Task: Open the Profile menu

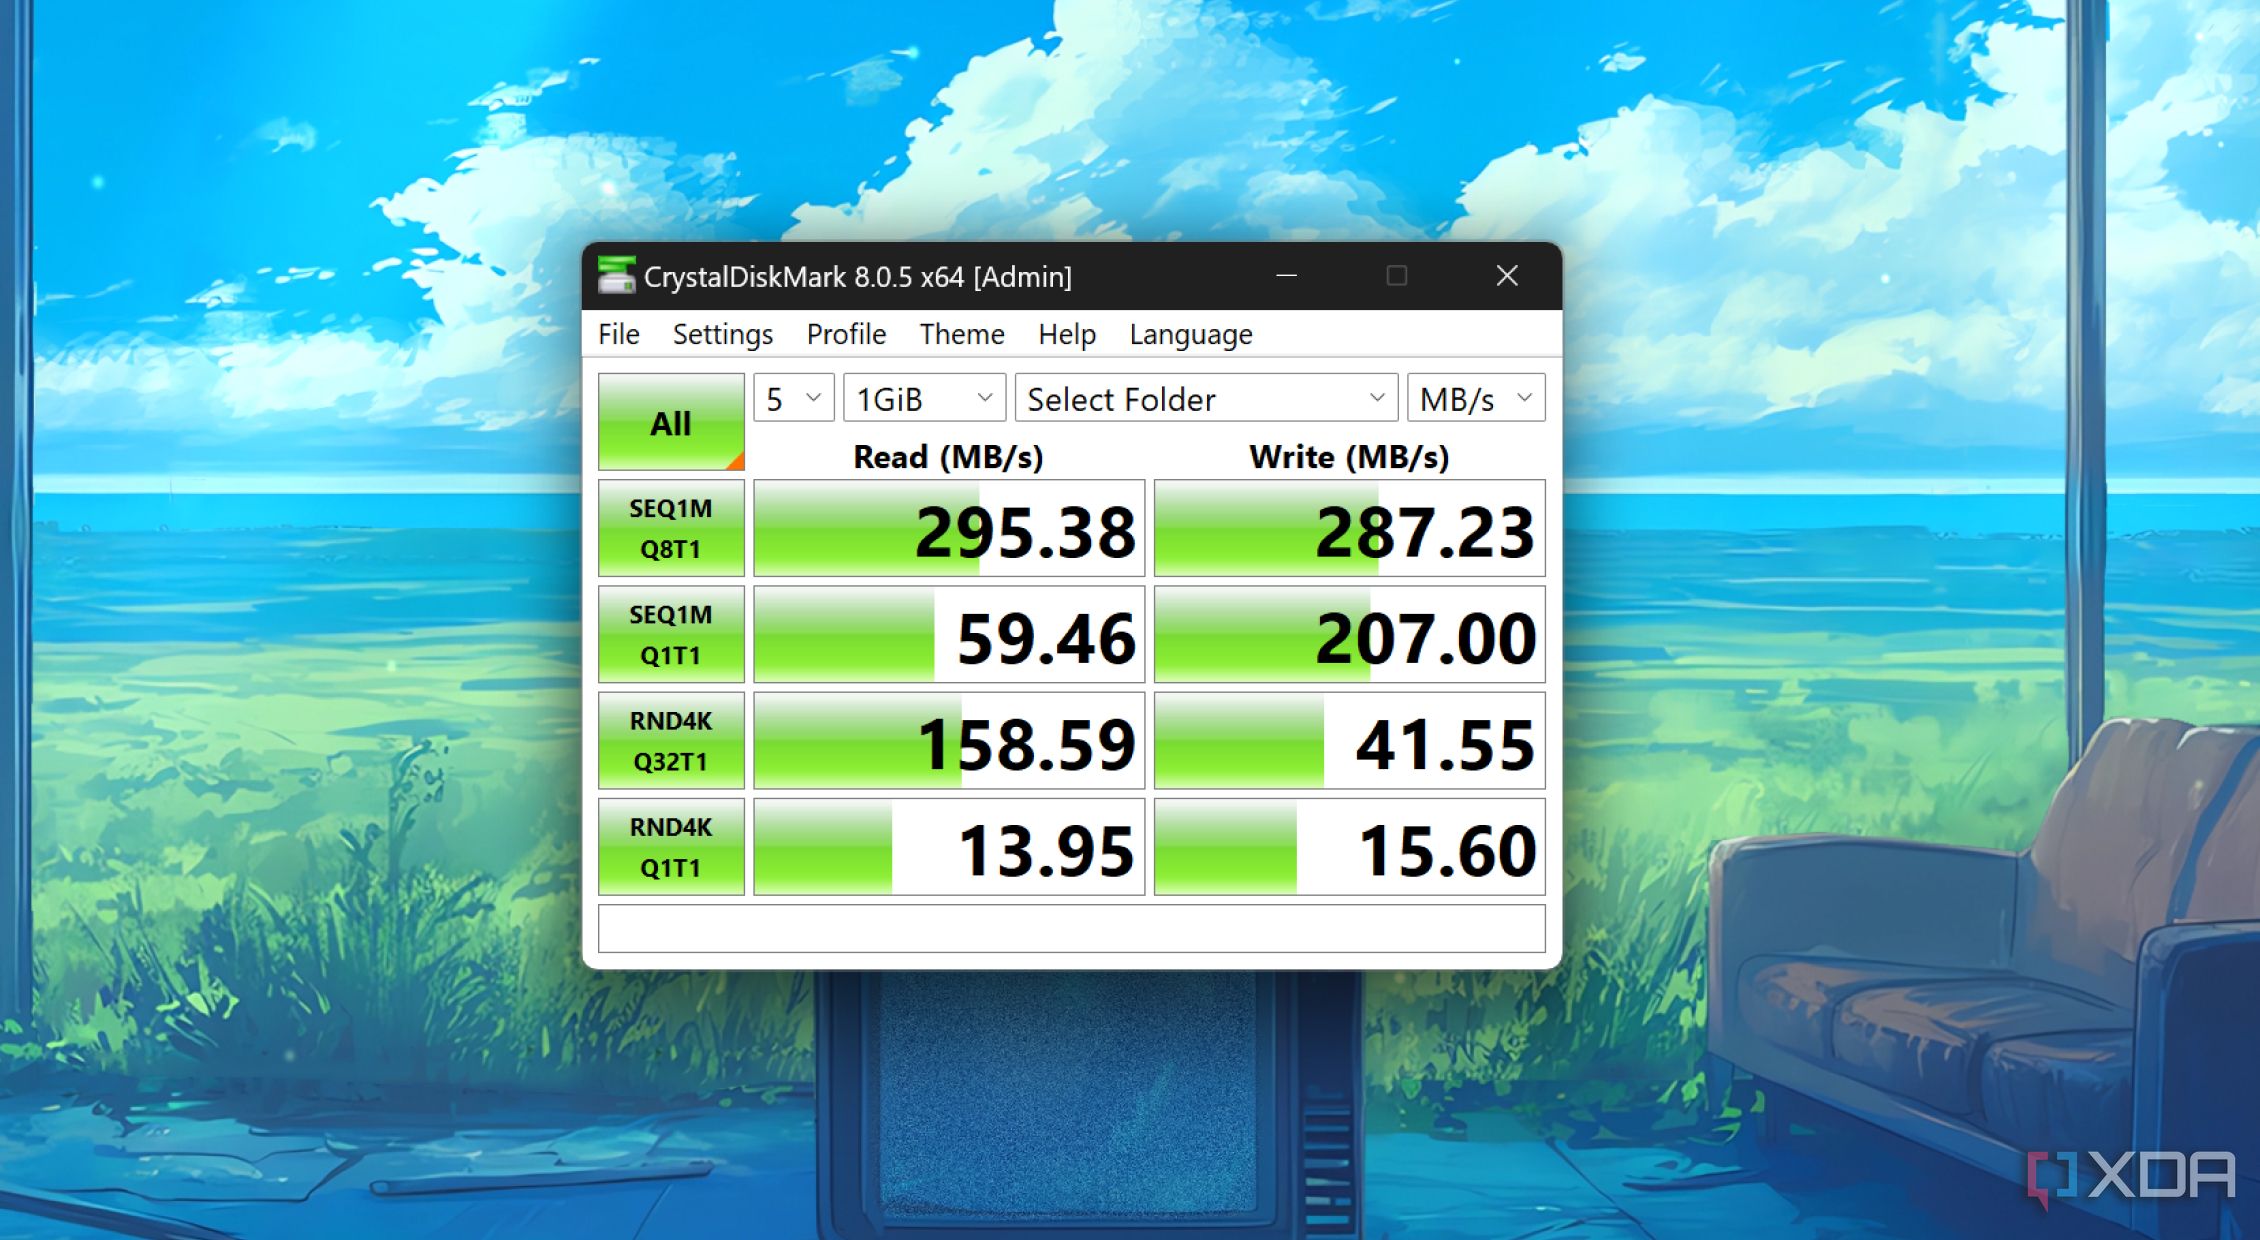Action: pyautogui.click(x=846, y=334)
